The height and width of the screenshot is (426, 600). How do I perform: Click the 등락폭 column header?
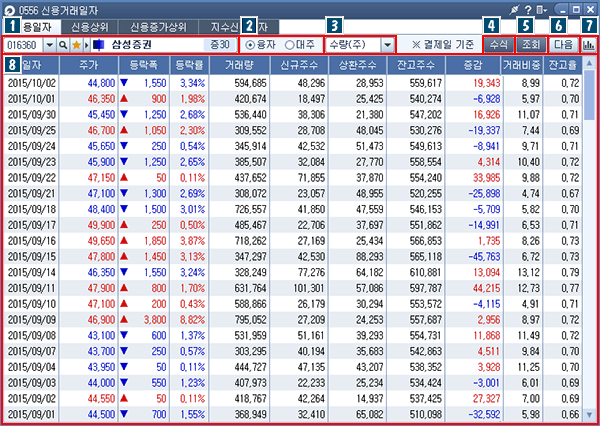144,65
